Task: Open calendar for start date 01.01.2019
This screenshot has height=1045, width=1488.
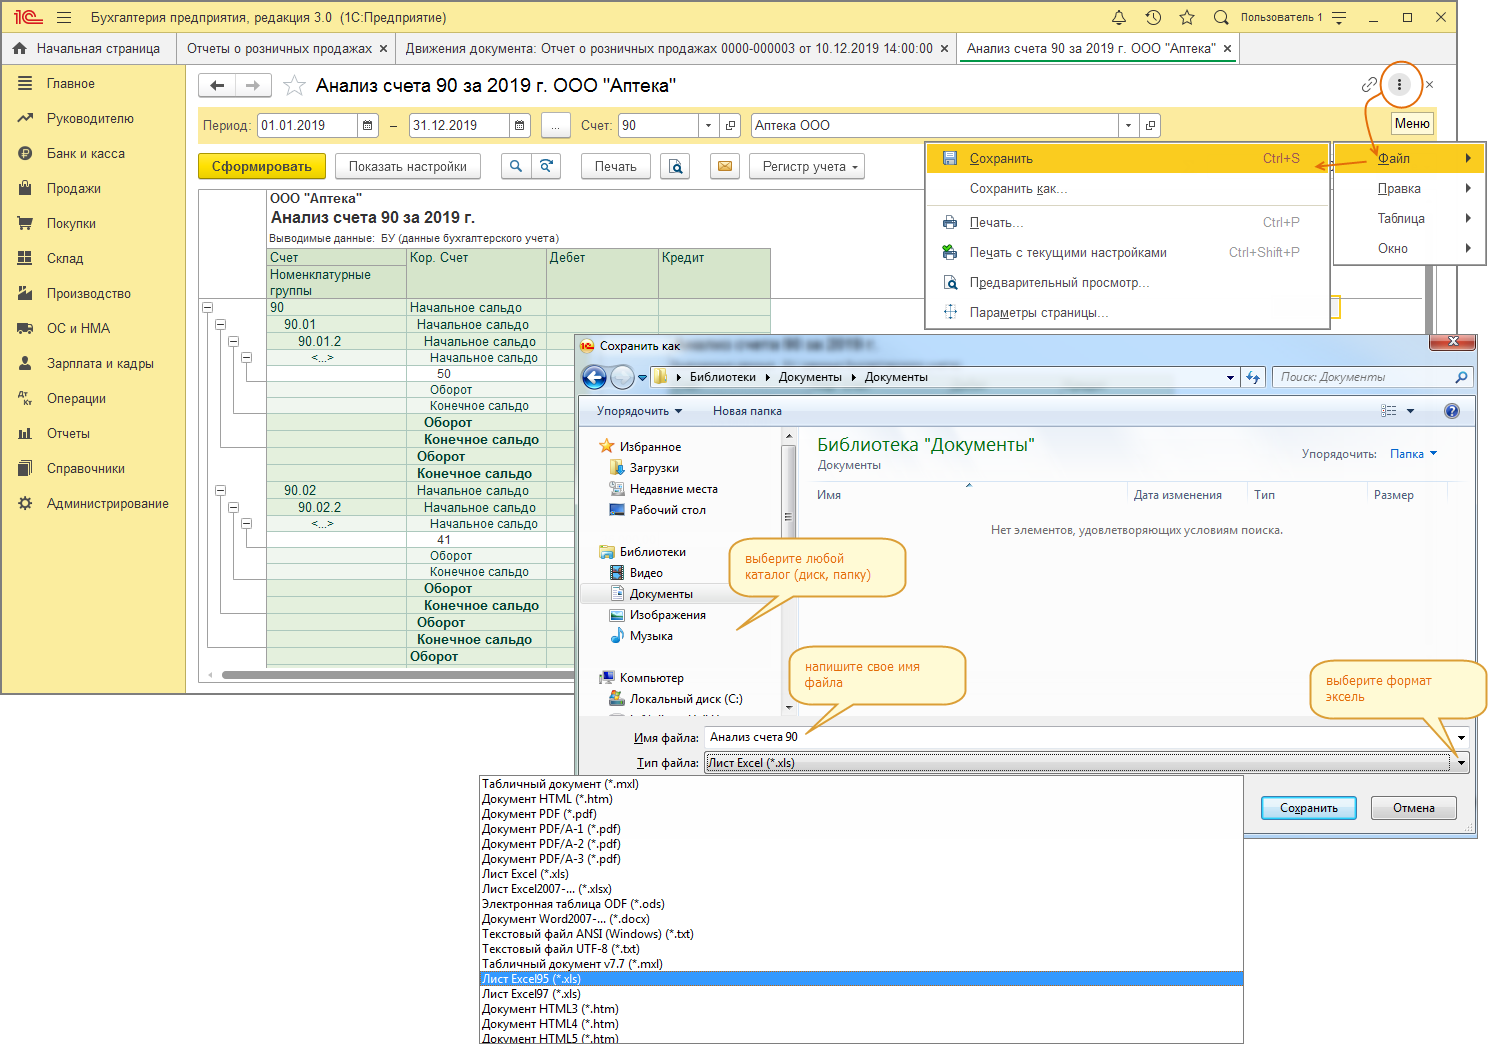Action: (368, 125)
